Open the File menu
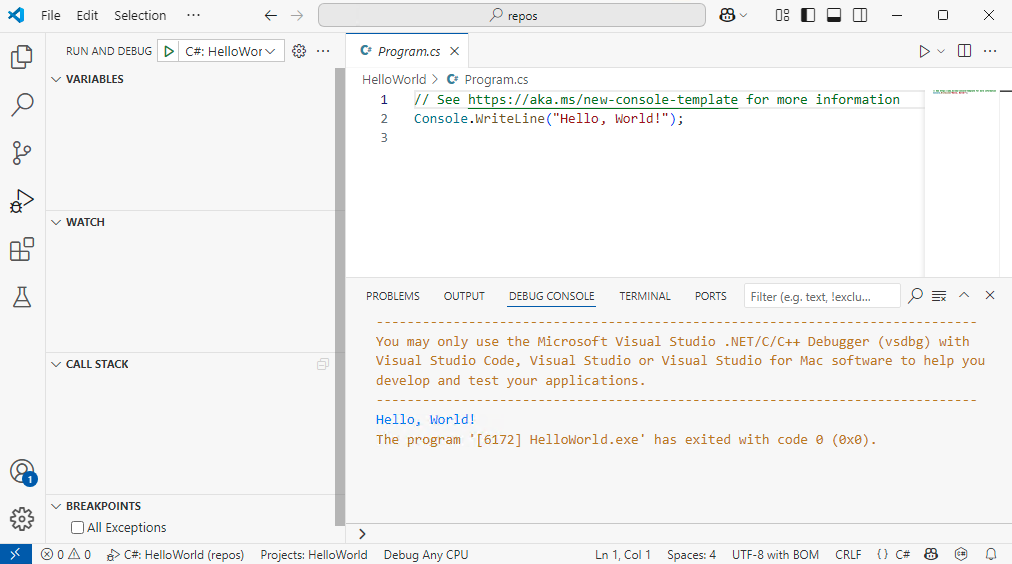Viewport: 1012px width, 564px height. point(50,15)
